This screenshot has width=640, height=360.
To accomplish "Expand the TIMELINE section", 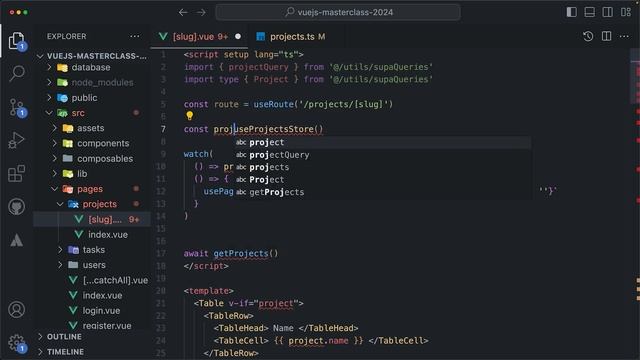I will coord(92,352).
